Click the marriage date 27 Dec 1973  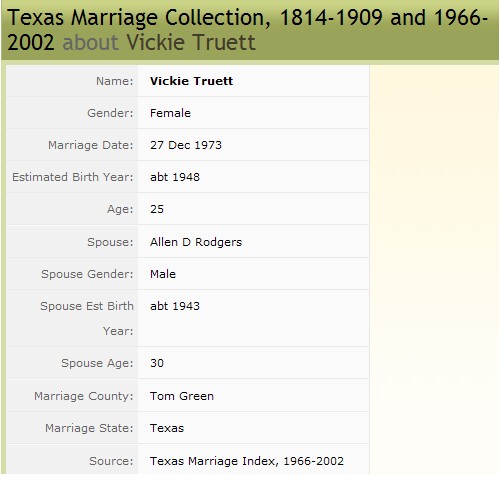pos(186,145)
